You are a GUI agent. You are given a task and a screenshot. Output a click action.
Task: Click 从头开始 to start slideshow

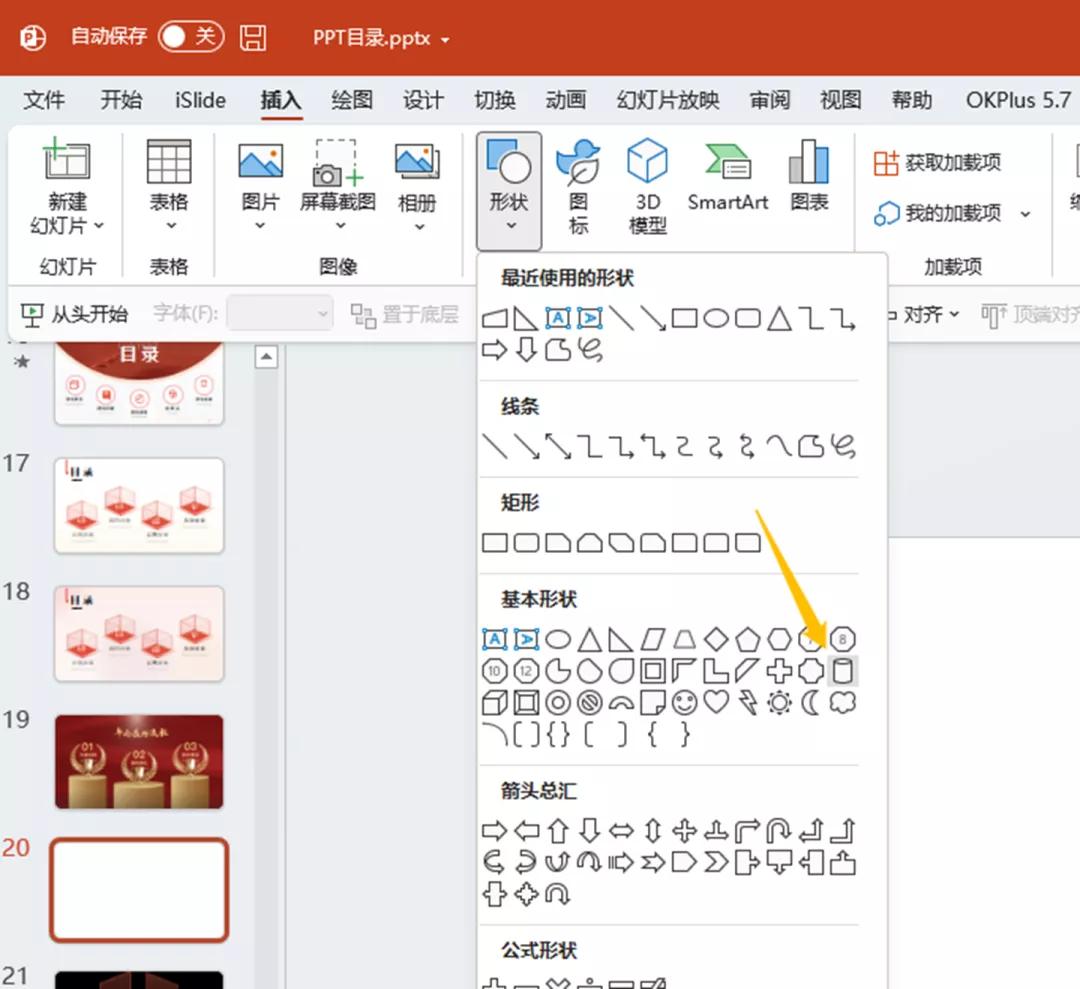click(x=76, y=314)
